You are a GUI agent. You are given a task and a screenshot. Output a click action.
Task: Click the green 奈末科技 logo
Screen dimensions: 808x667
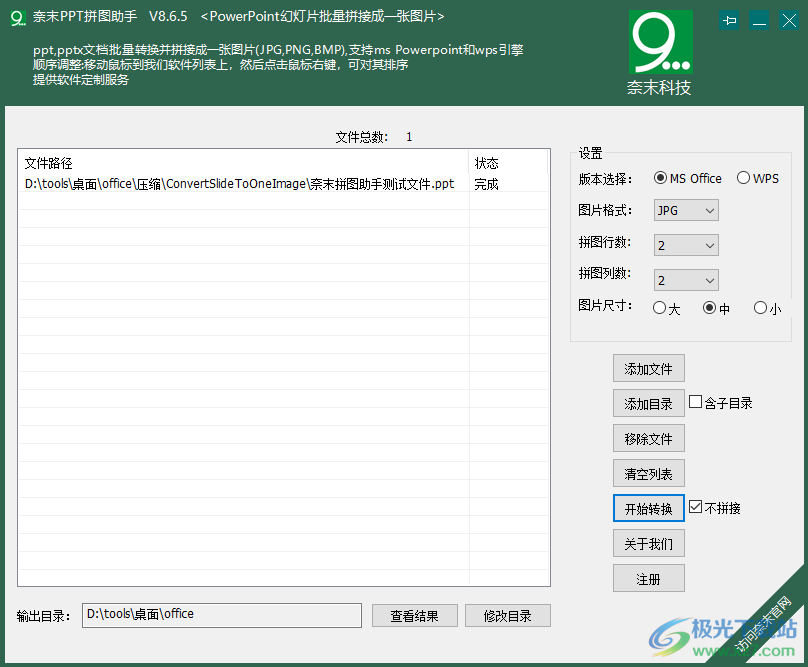coord(659,45)
